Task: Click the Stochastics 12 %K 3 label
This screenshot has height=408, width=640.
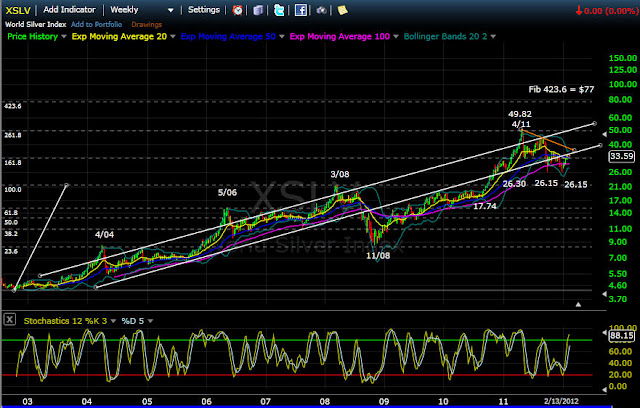Action: 65,321
